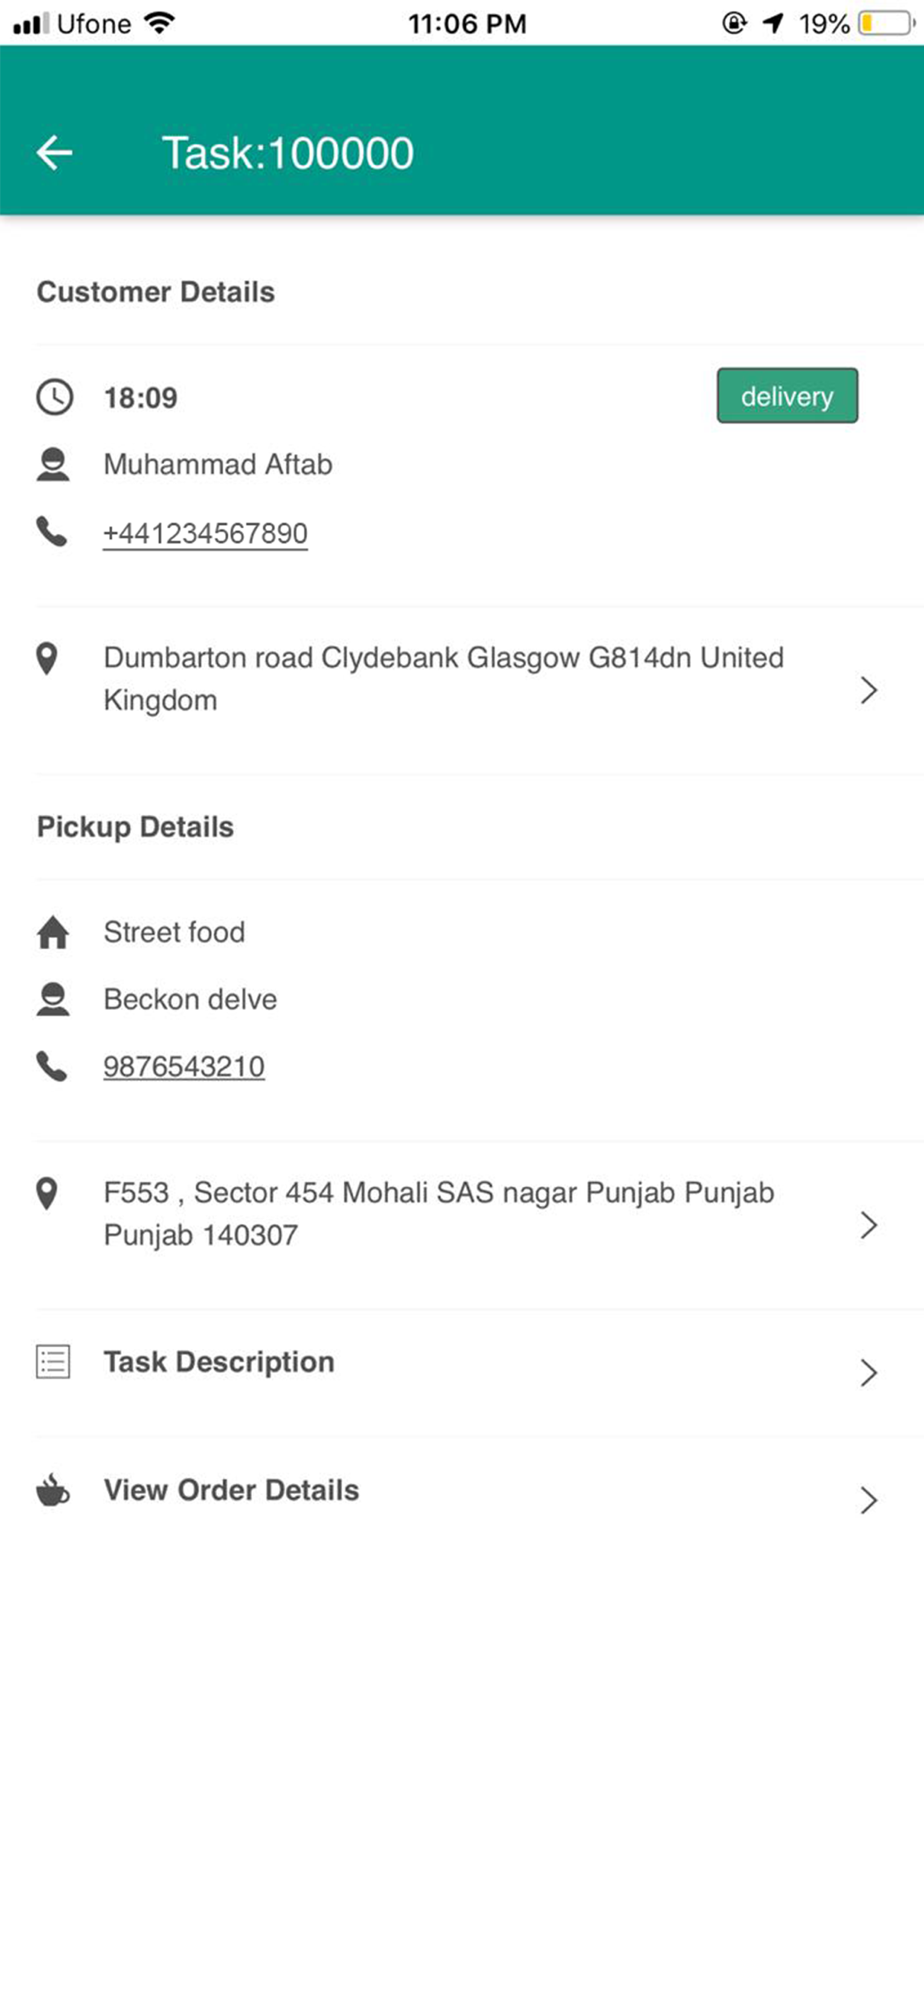Image resolution: width=924 pixels, height=2000 pixels.
Task: Open the View Order Details chevron
Action: pyautogui.click(x=868, y=1500)
